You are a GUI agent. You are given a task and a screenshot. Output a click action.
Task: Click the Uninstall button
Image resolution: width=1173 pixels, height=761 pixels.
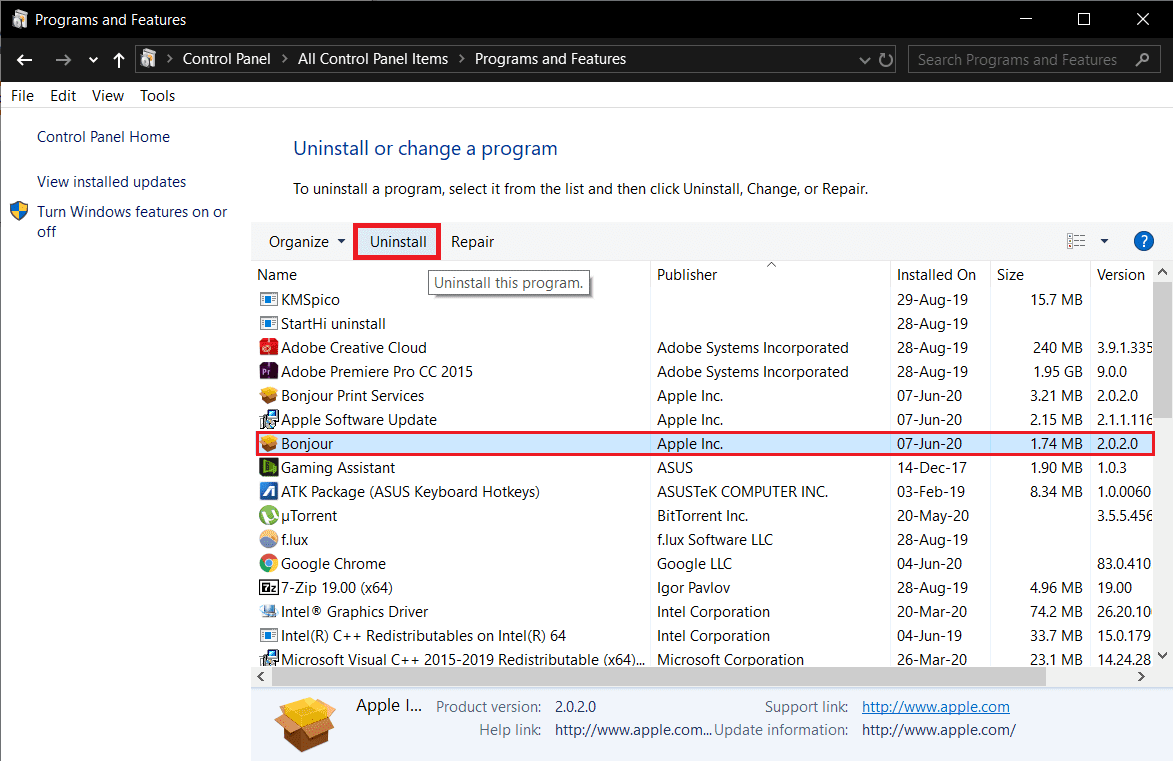(398, 242)
